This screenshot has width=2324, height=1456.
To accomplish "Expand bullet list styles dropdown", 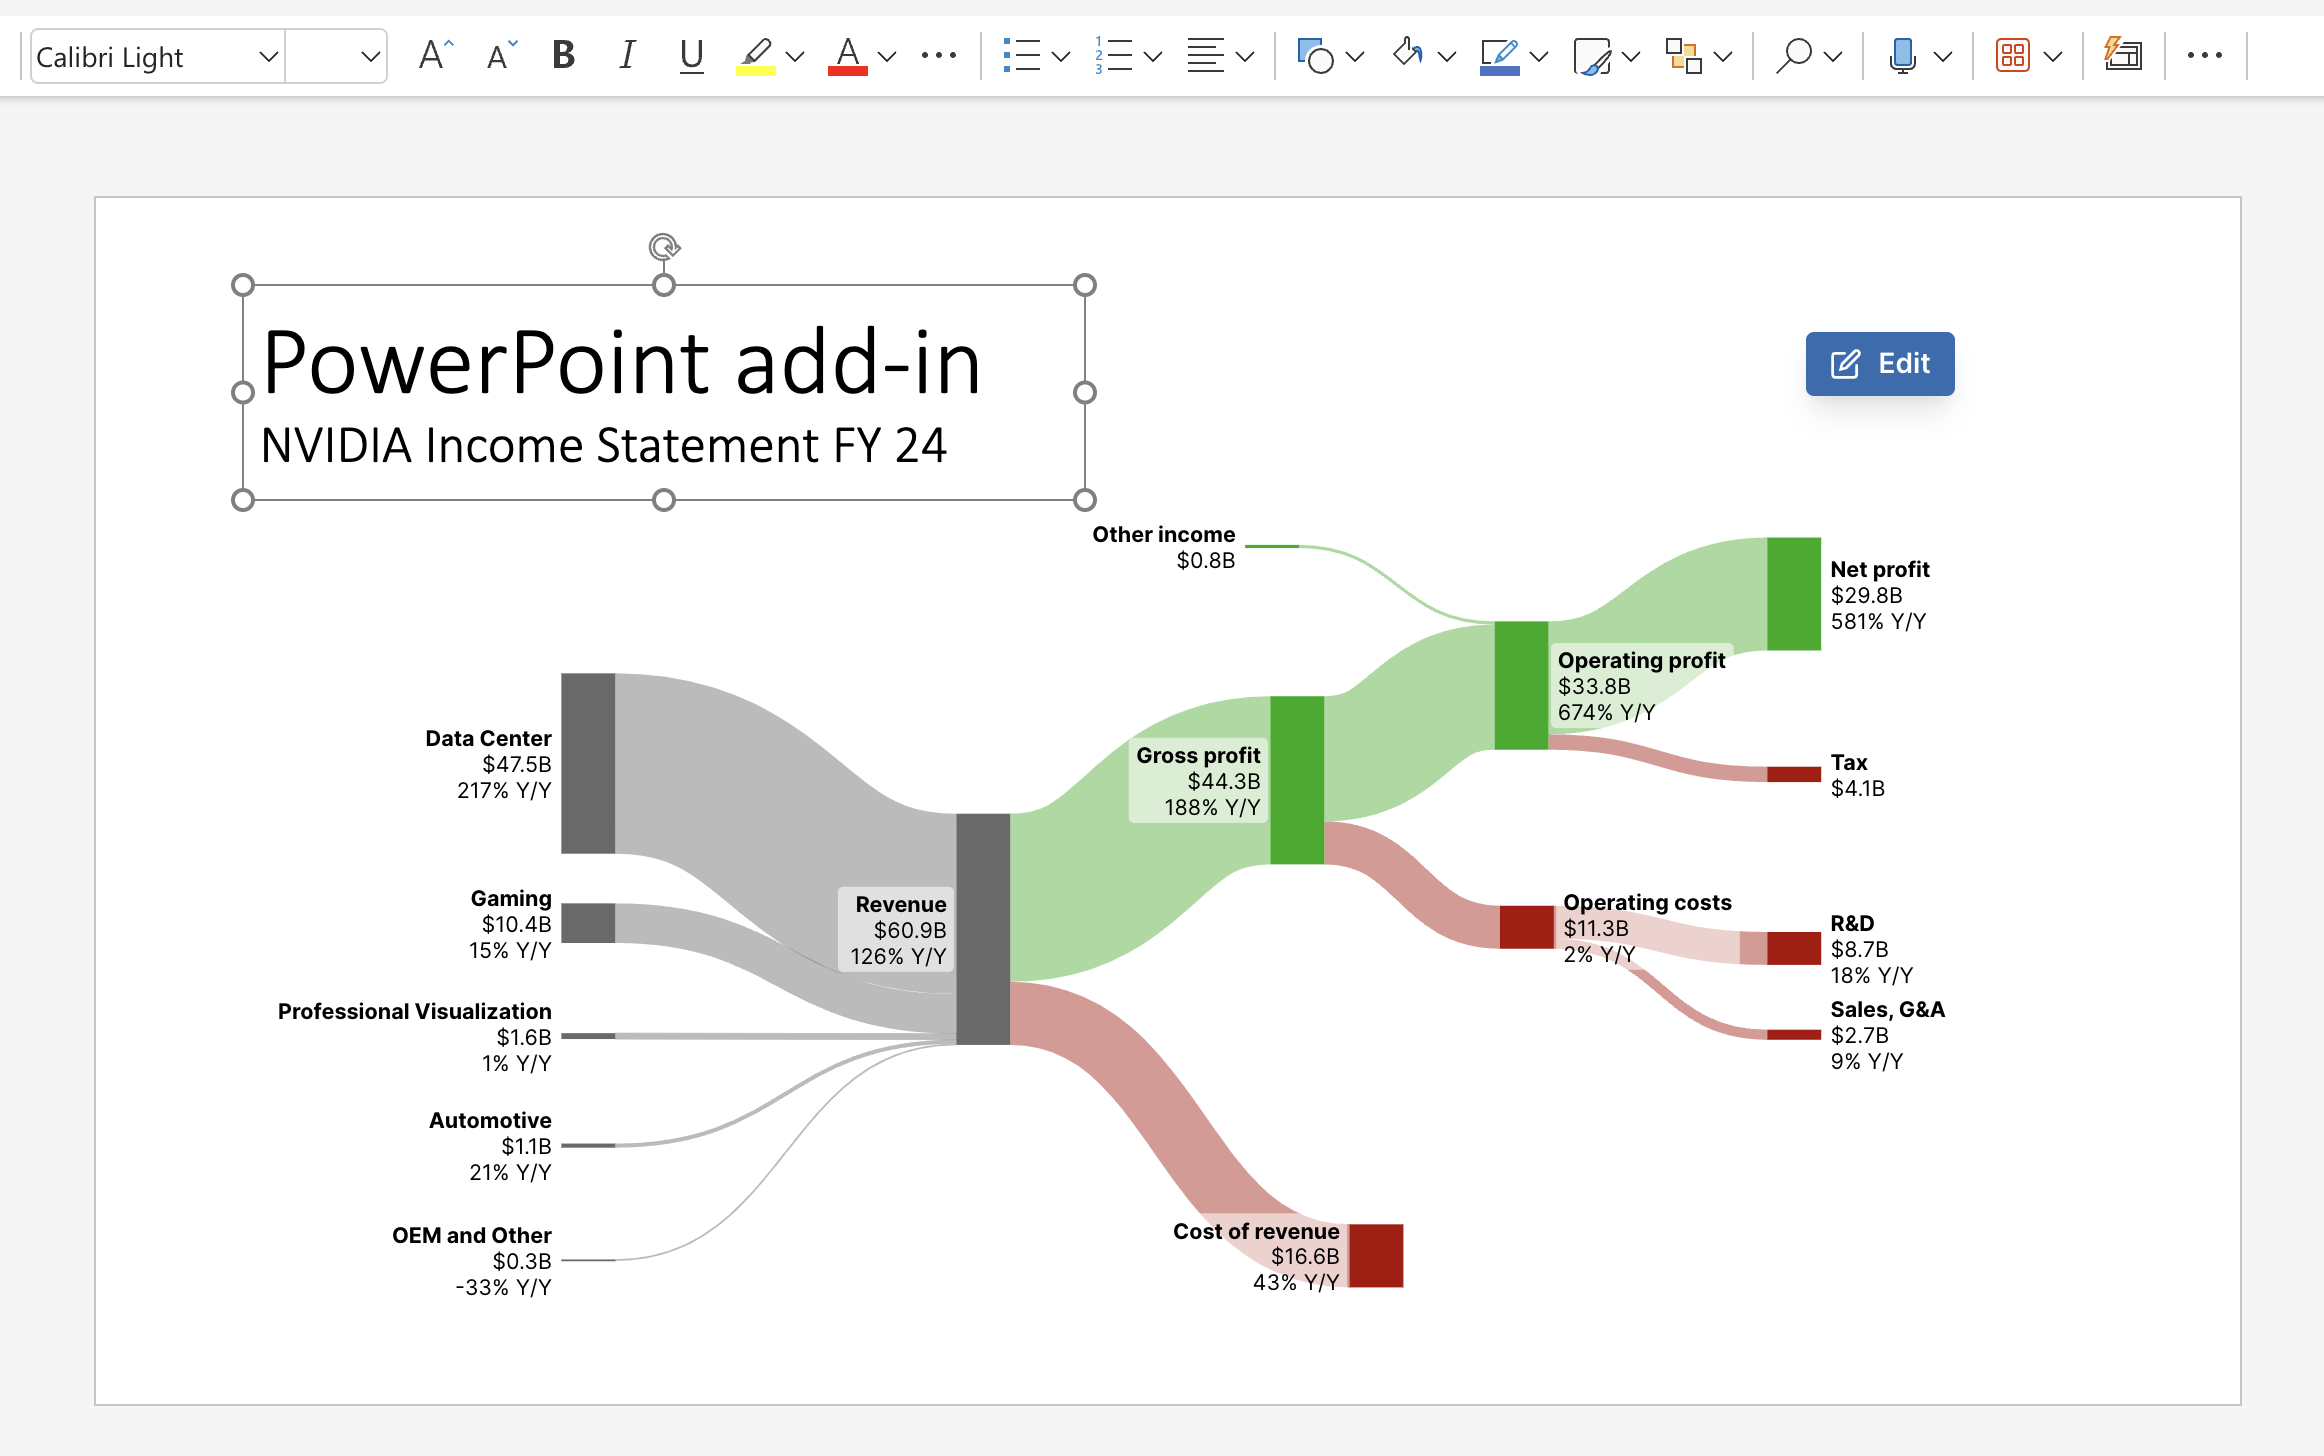I will (1062, 57).
